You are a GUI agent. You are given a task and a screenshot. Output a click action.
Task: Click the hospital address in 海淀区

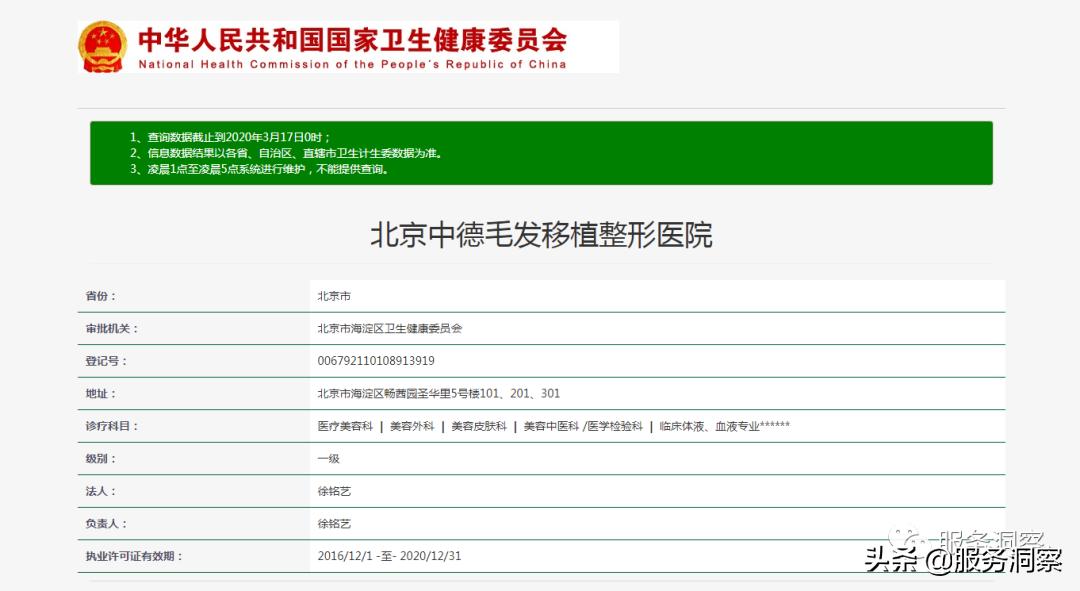435,393
